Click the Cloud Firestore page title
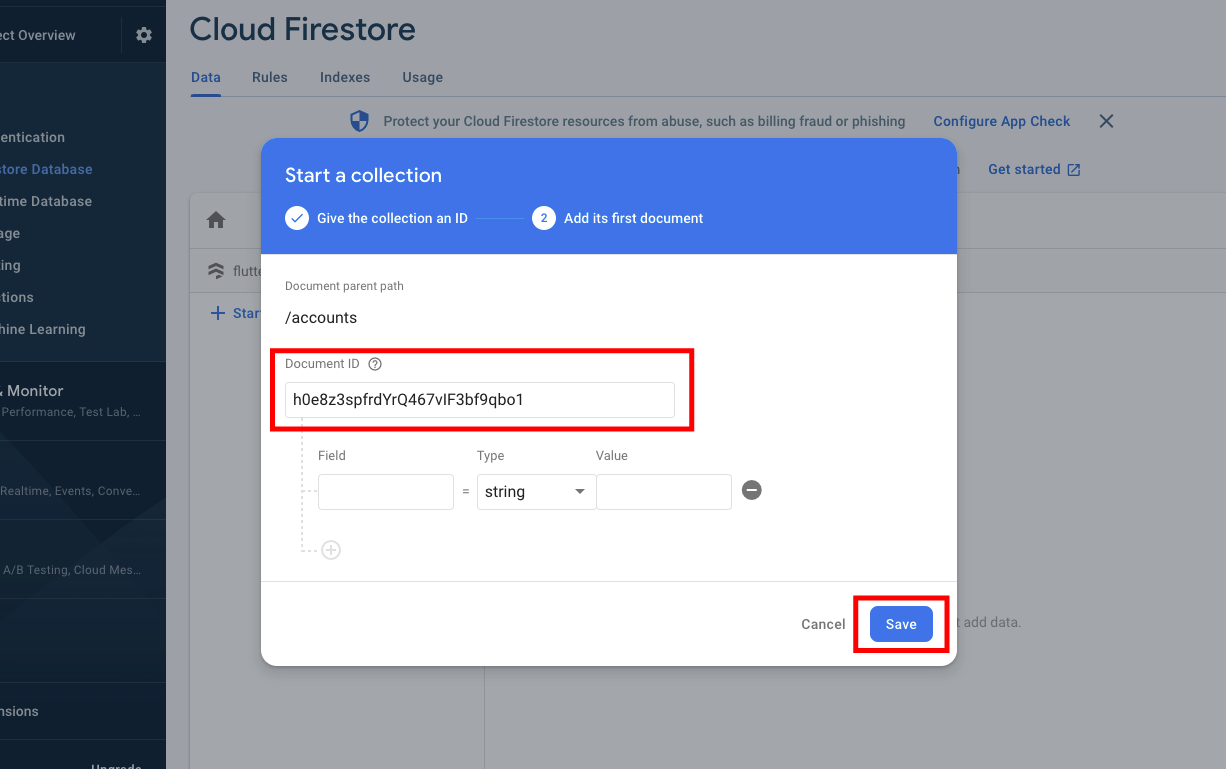Image resolution: width=1226 pixels, height=769 pixels. [x=303, y=29]
